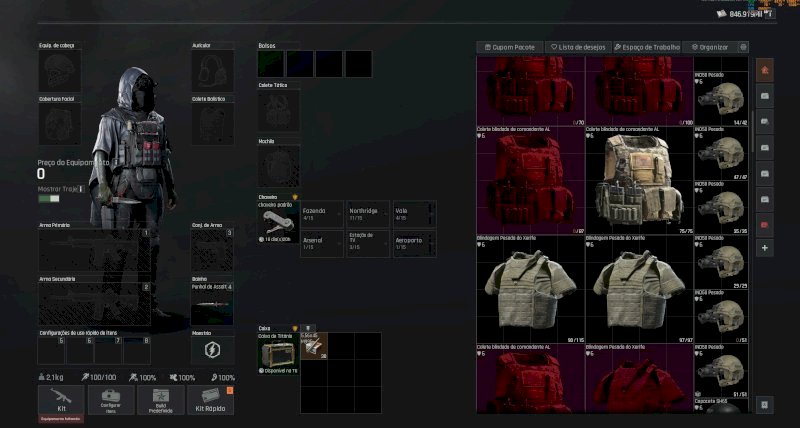
Task: Select the second grey storage container icon
Action: tap(764, 121)
